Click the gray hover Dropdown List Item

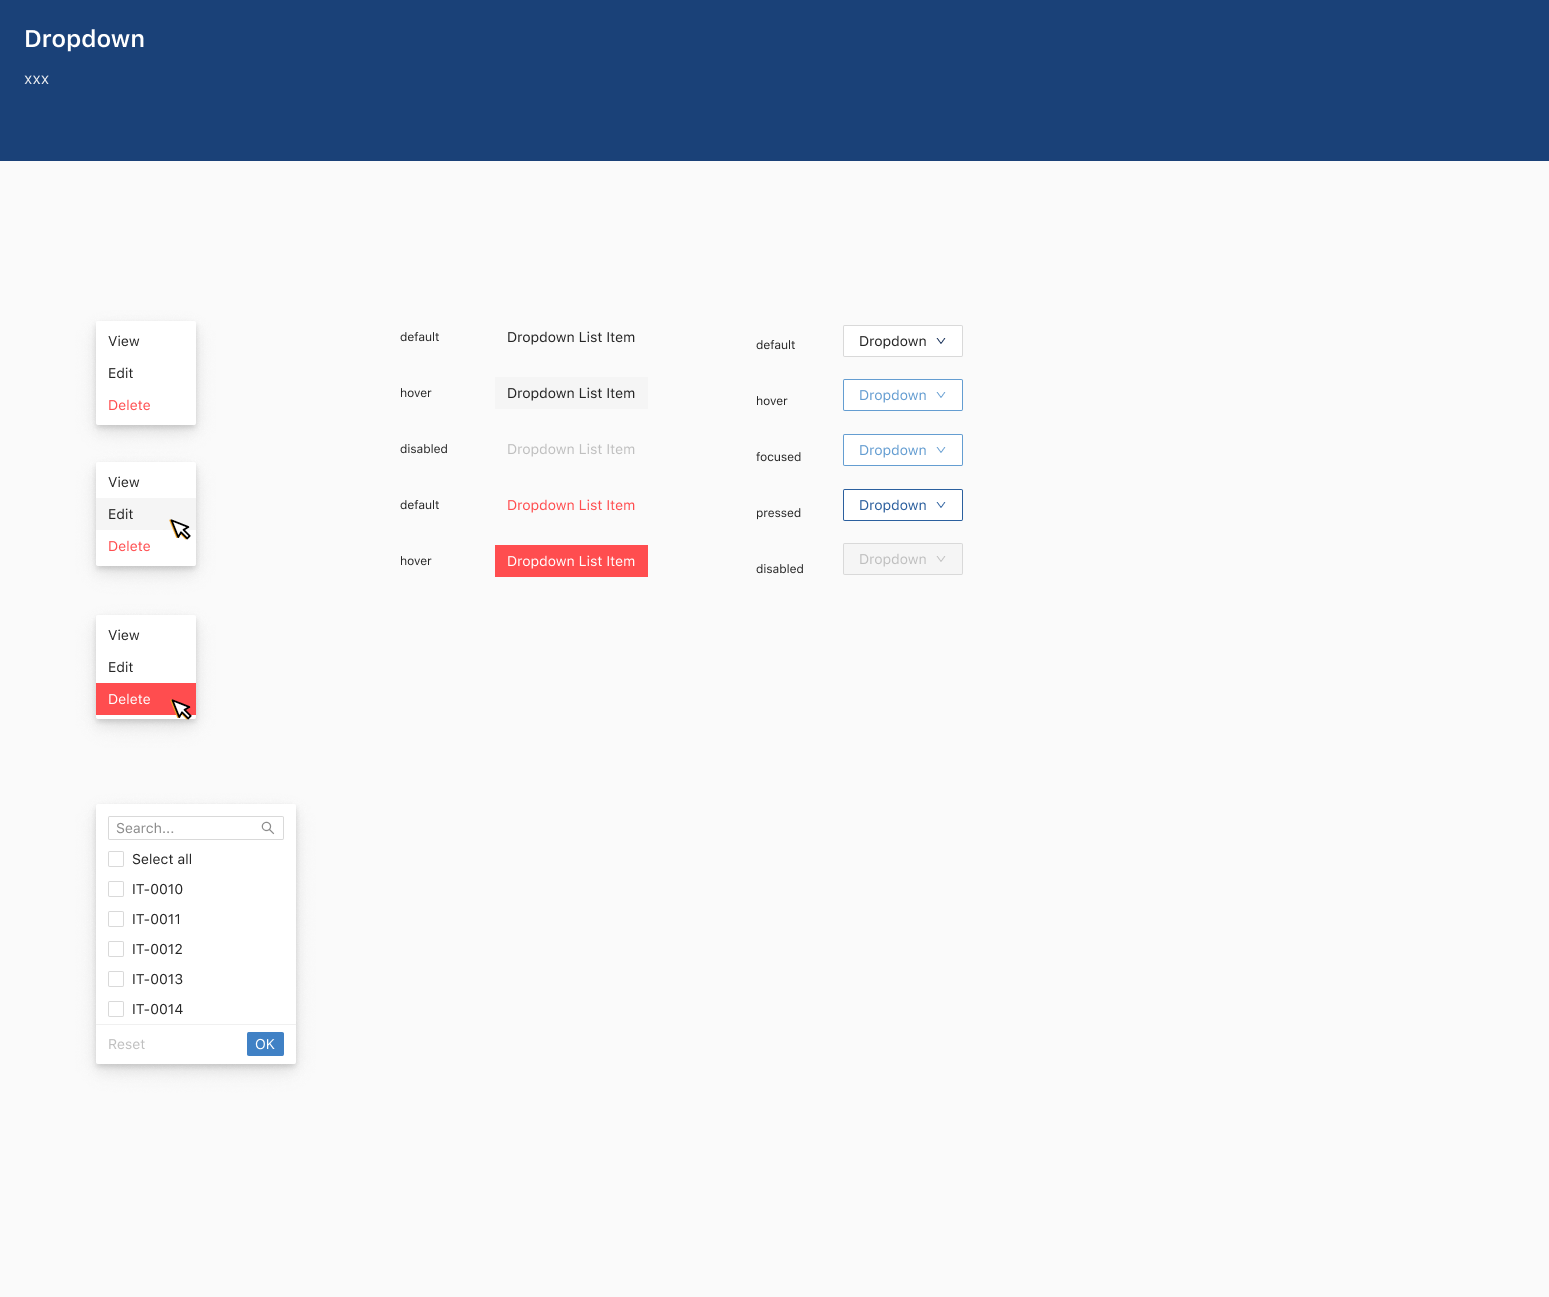(x=571, y=393)
